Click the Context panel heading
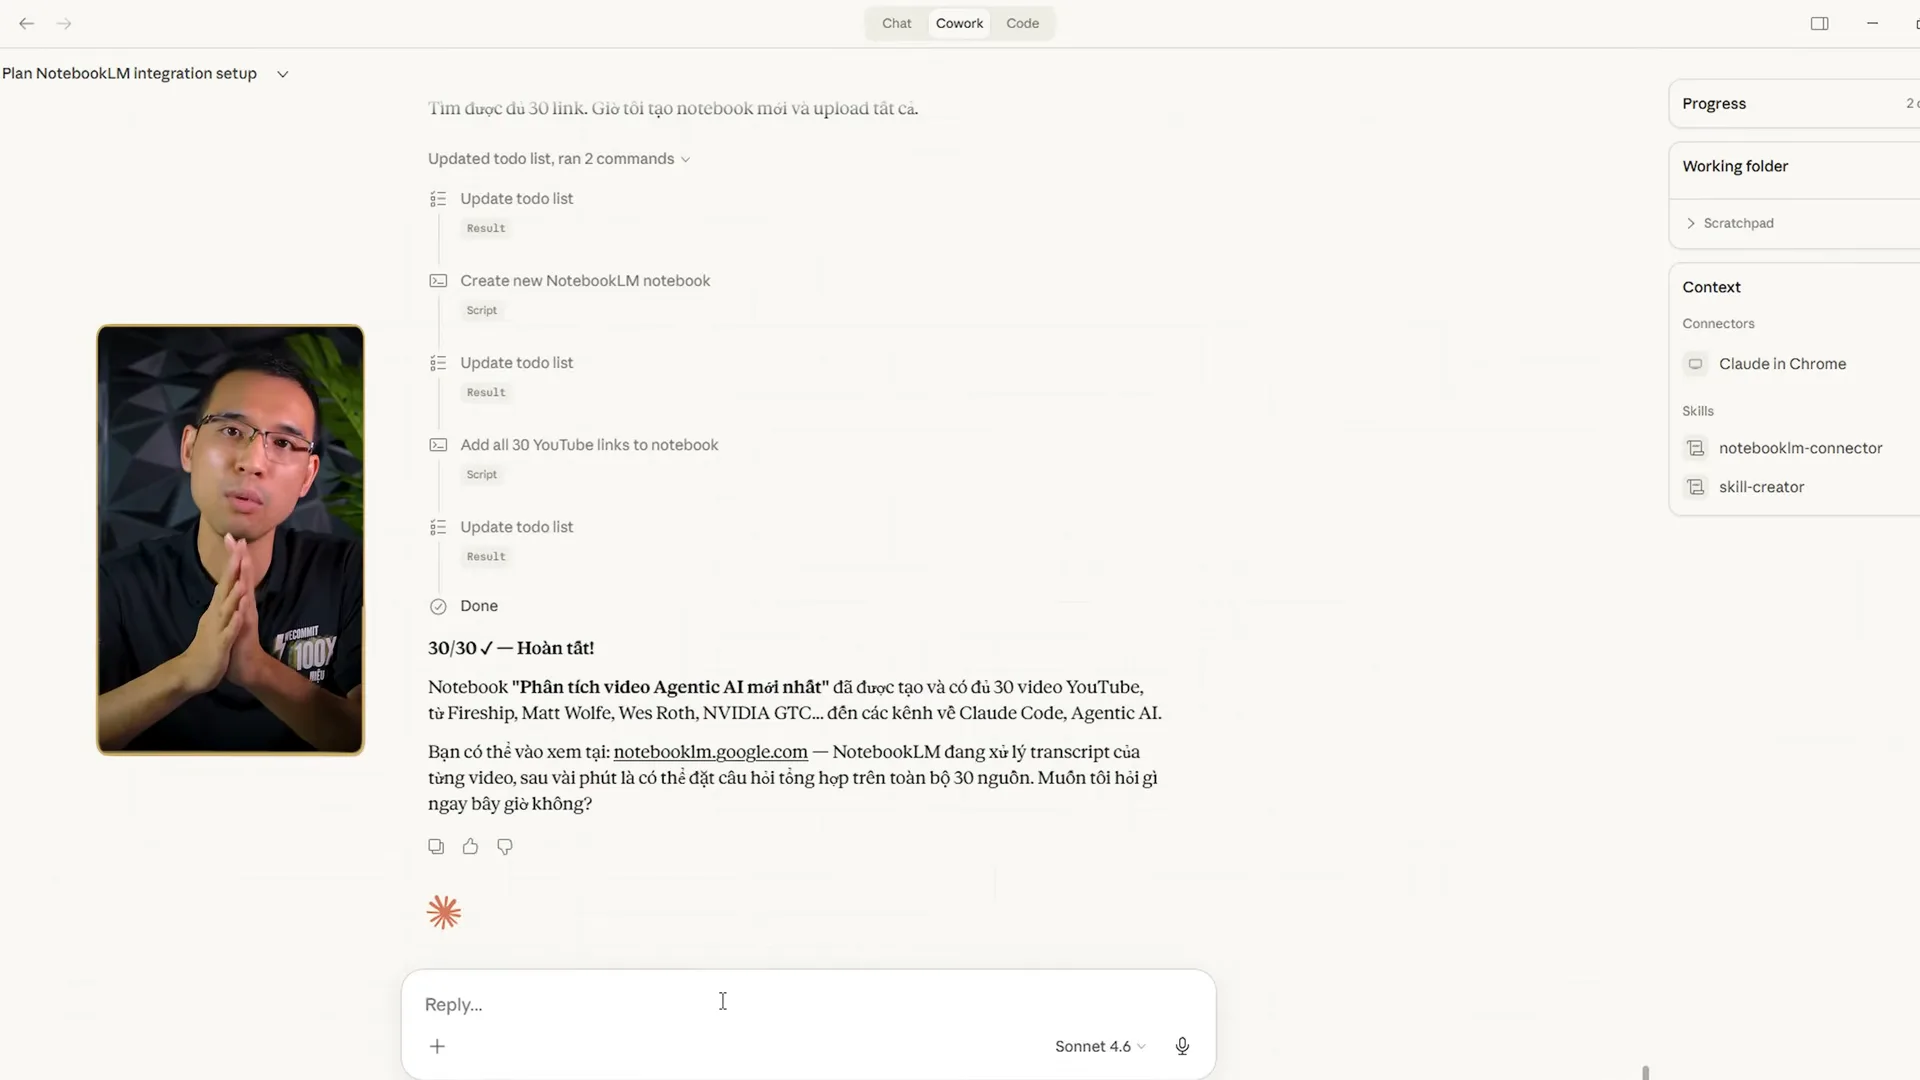This screenshot has height=1080, width=1920. pyautogui.click(x=1711, y=287)
